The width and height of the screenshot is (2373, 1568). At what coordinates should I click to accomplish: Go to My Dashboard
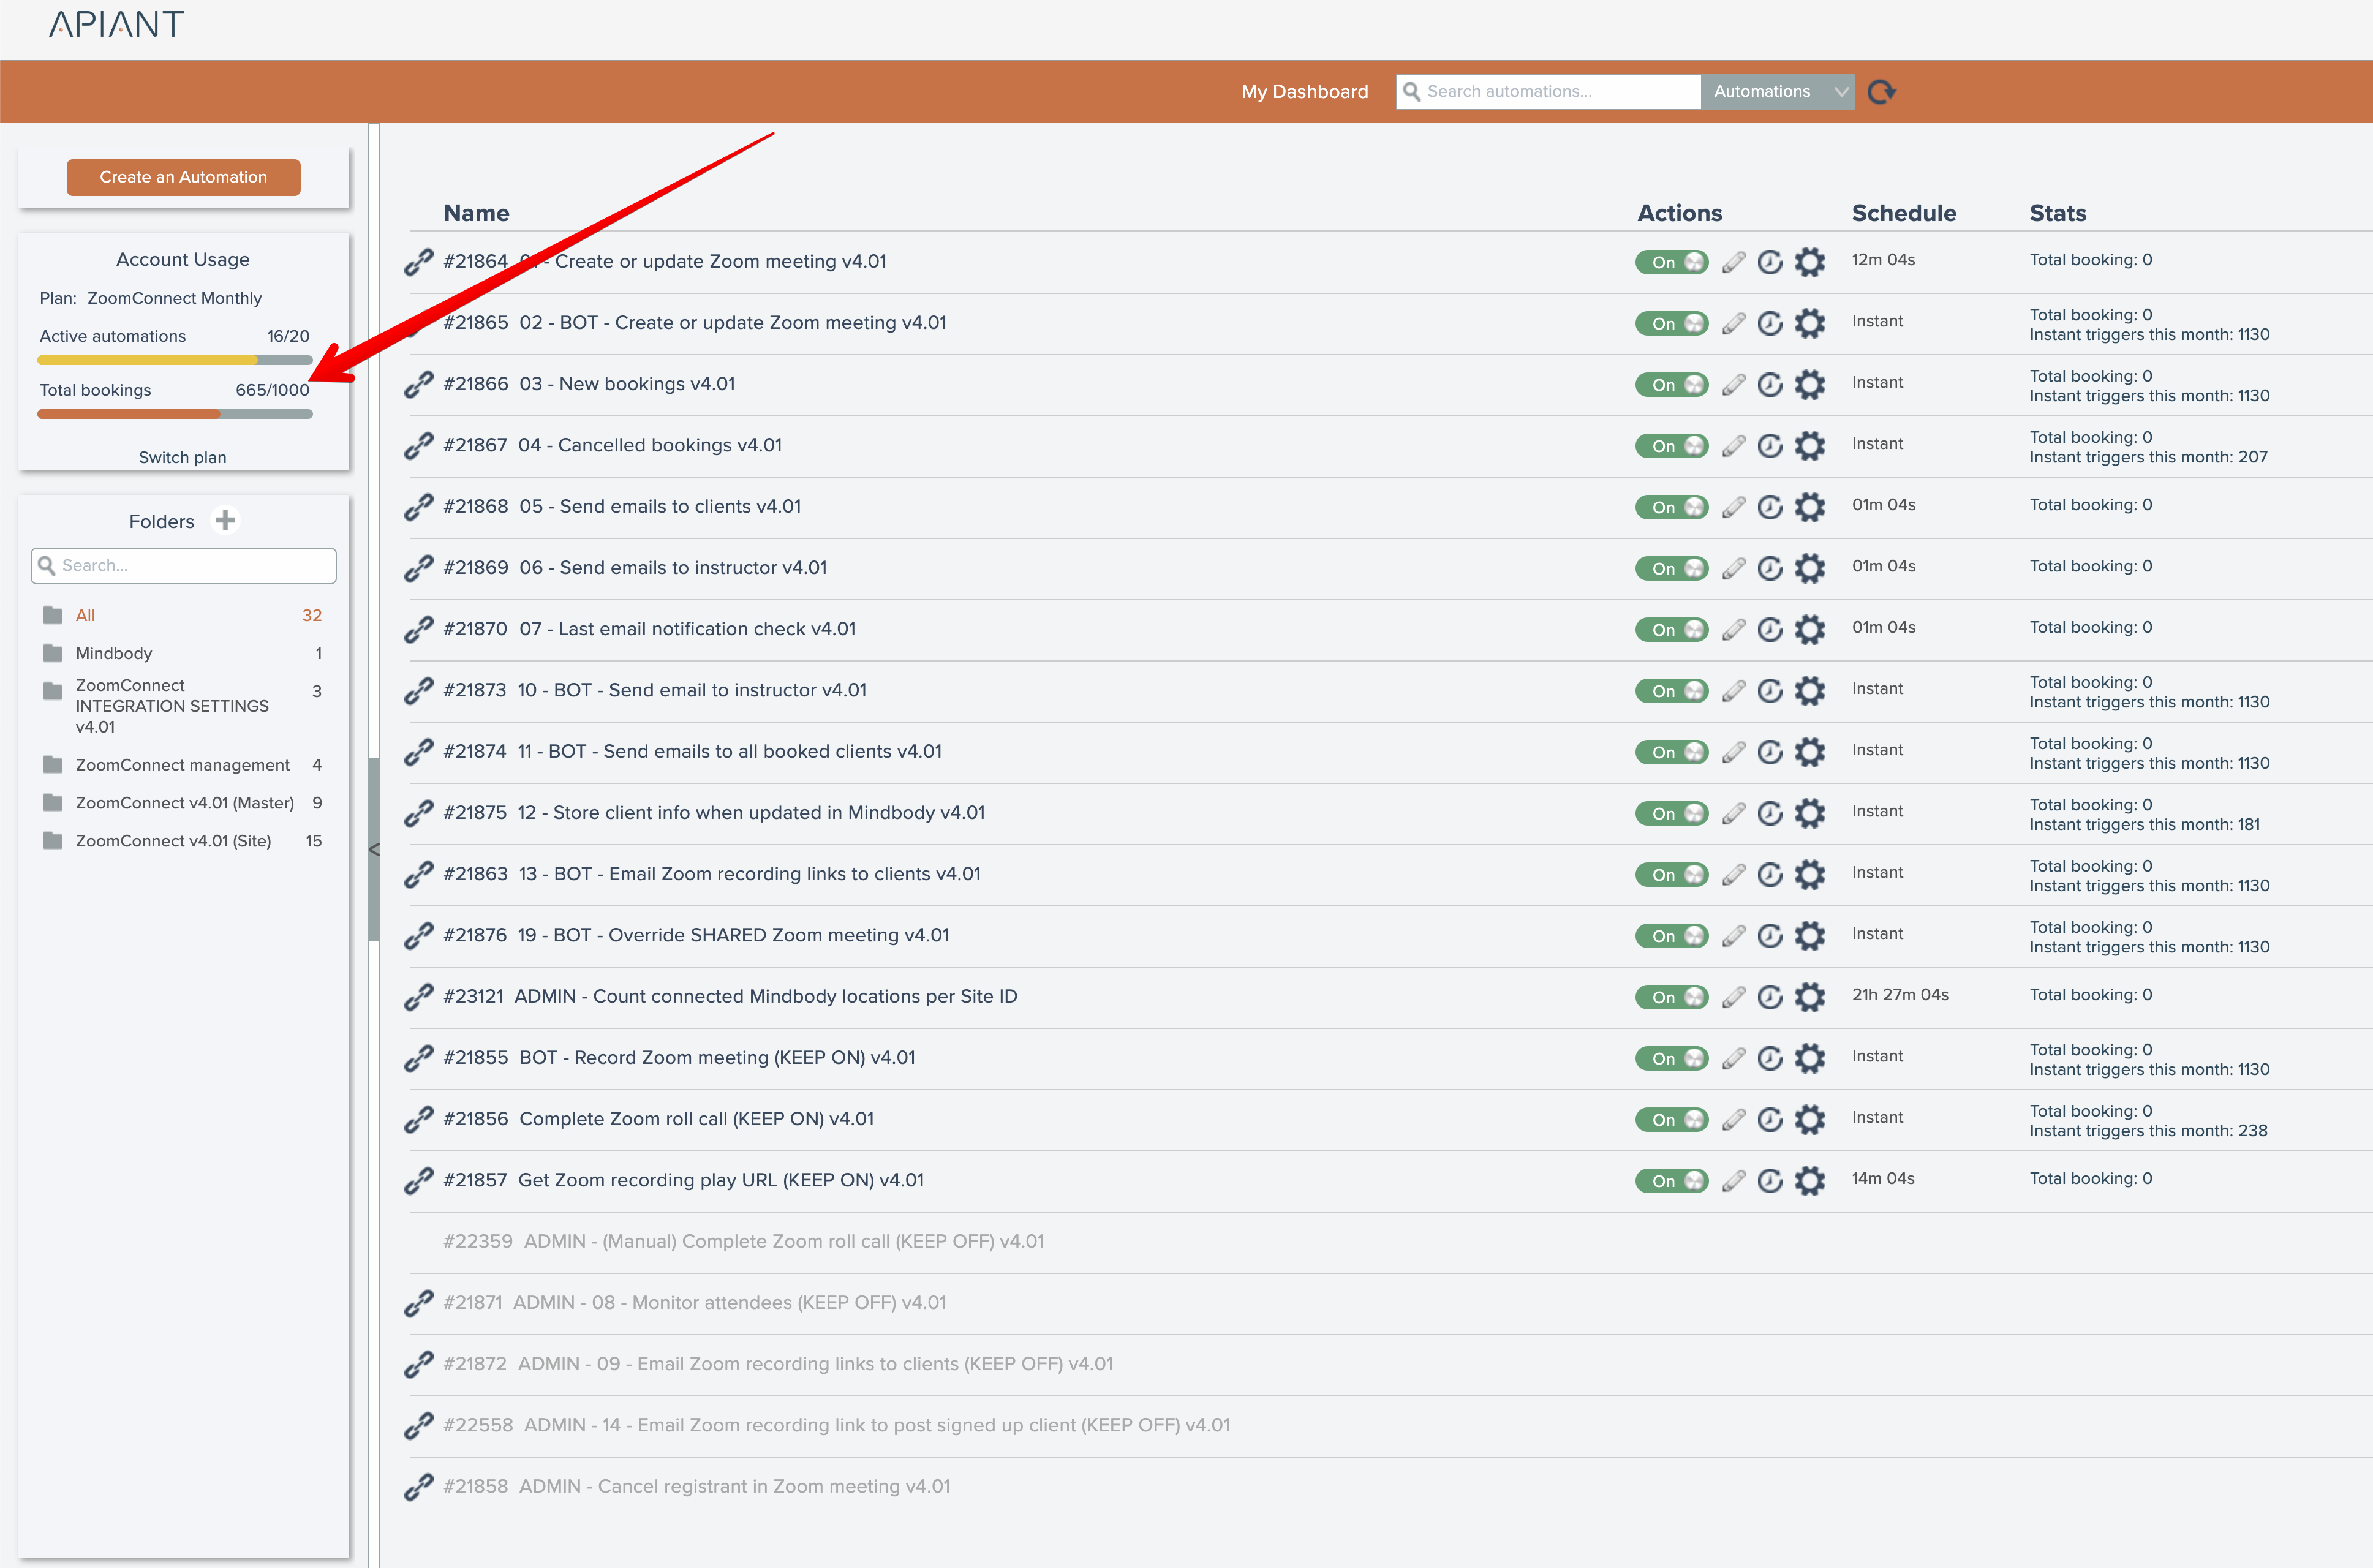click(x=1304, y=91)
